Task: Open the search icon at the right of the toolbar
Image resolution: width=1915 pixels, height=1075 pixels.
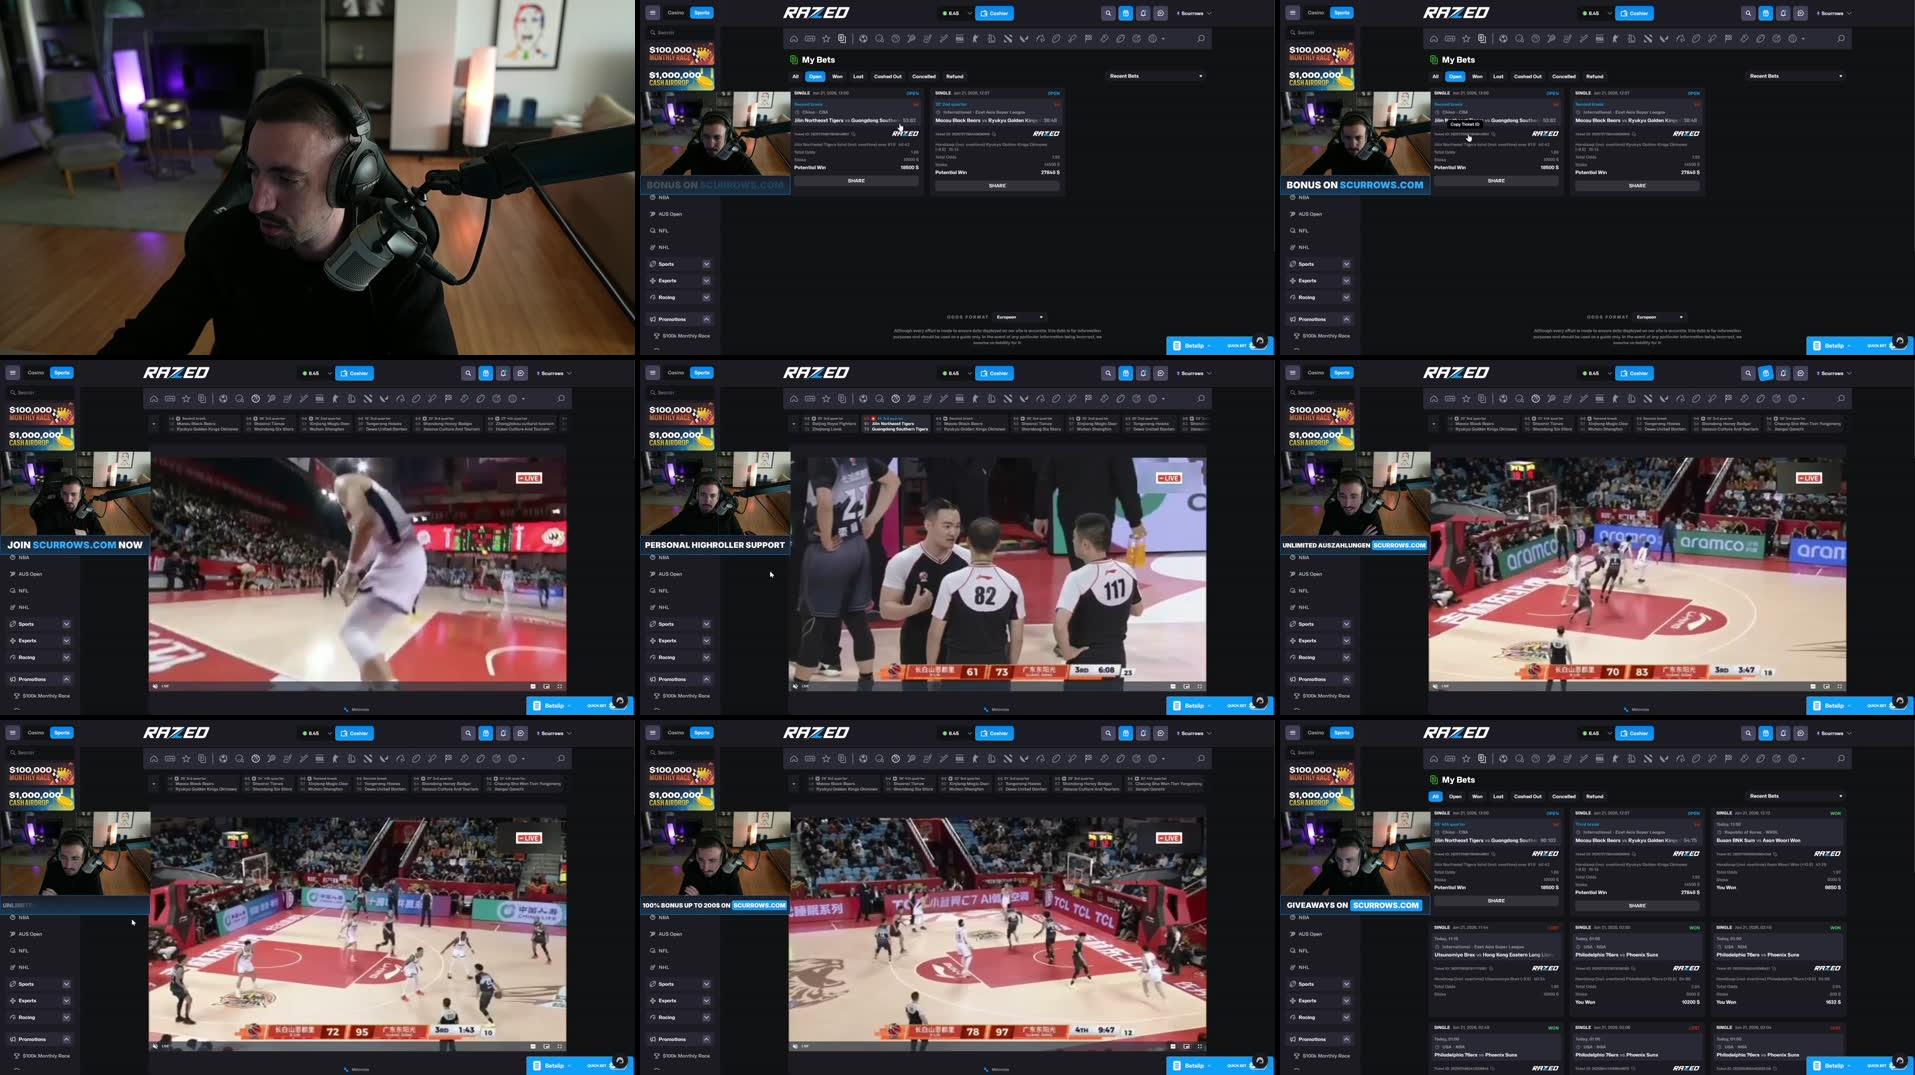Action: click(x=1200, y=38)
